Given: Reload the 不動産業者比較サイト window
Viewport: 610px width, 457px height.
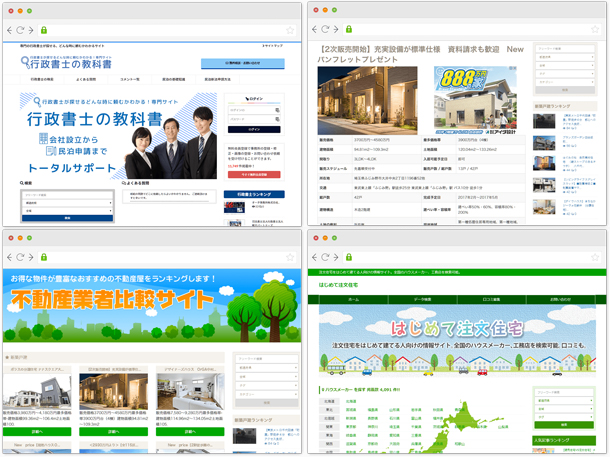Looking at the screenshot, I should (x=20, y=257).
